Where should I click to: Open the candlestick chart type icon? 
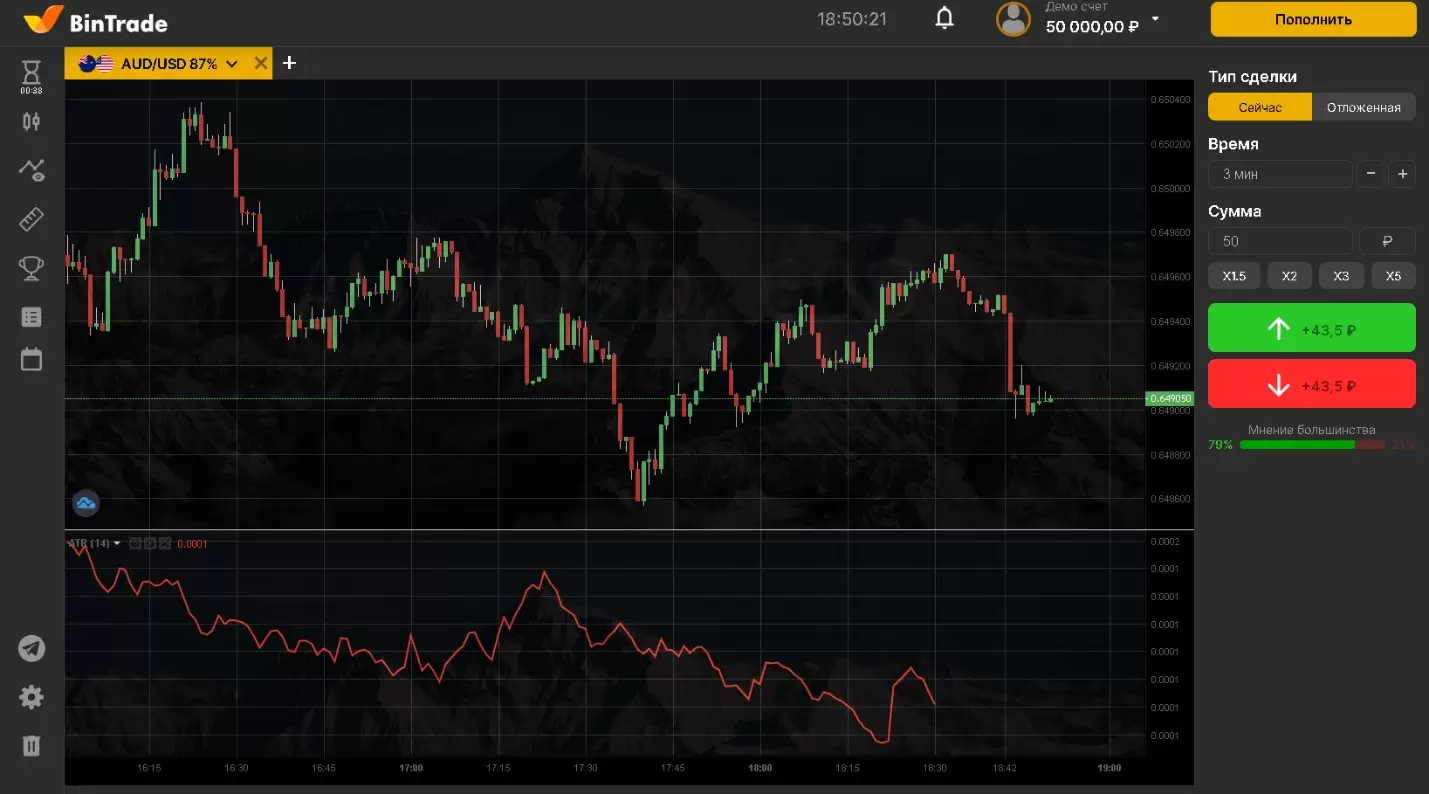[x=31, y=121]
